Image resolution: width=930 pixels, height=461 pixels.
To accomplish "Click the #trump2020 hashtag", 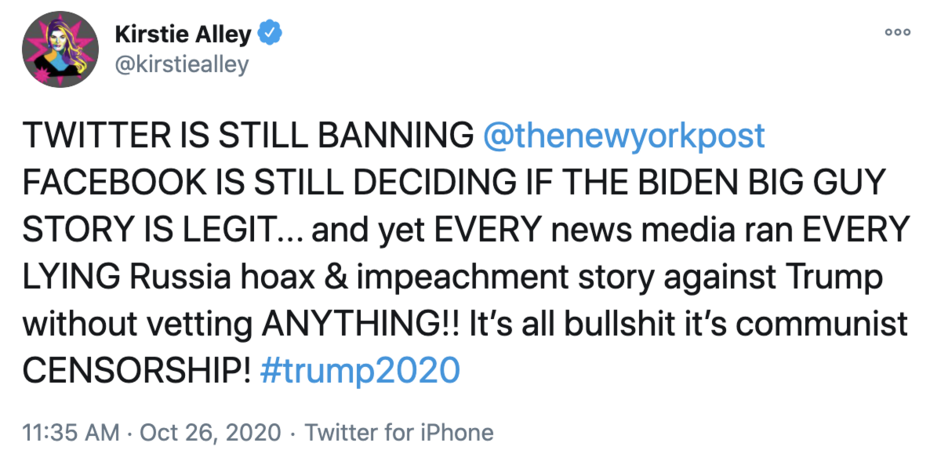I will click(360, 370).
